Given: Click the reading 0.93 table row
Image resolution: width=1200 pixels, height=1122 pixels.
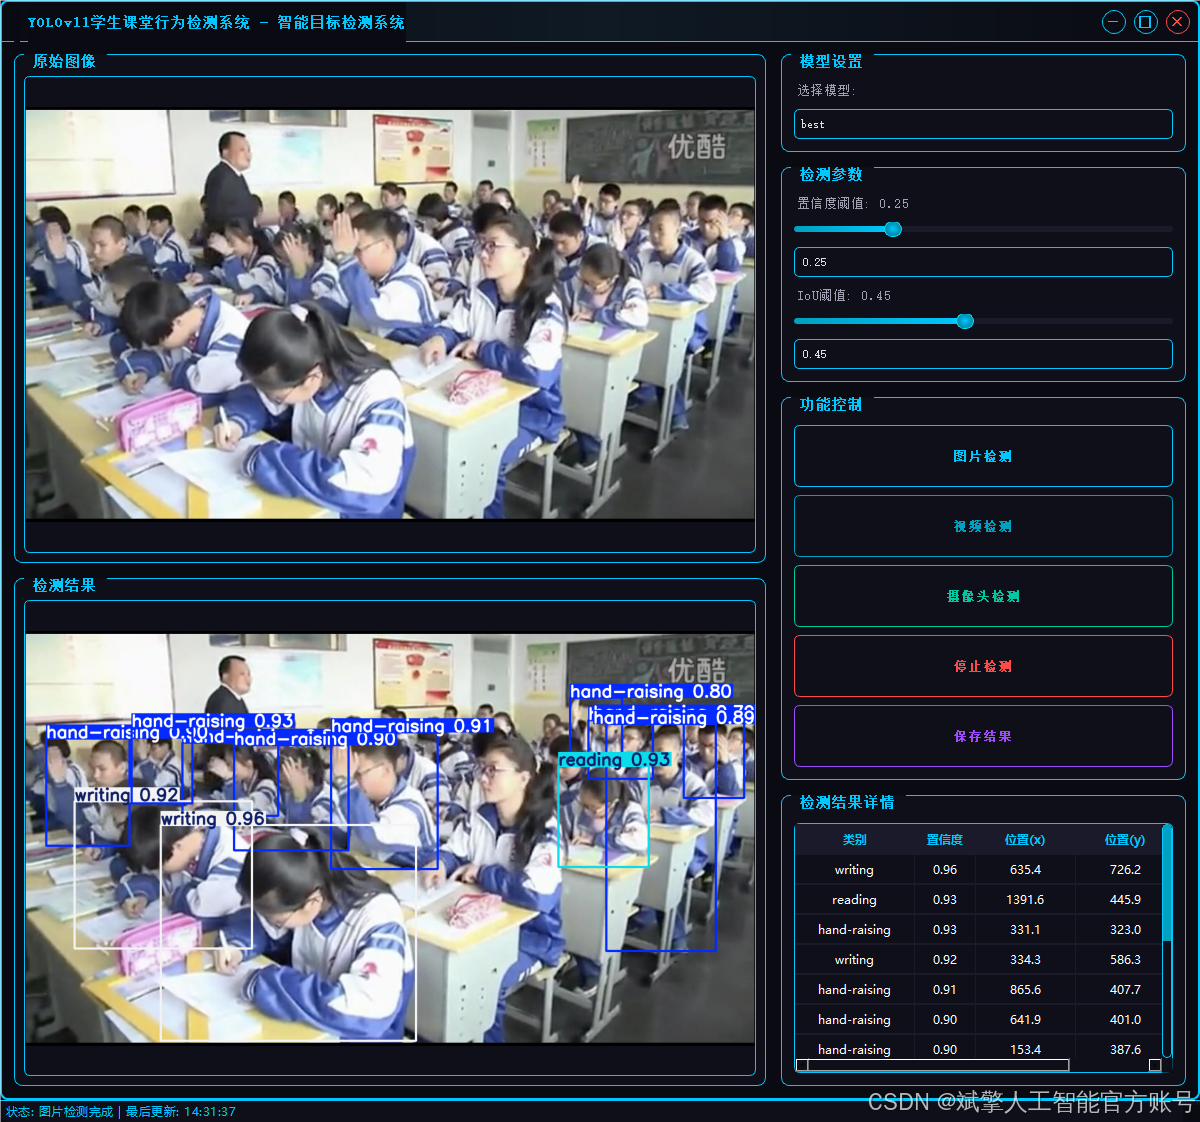Looking at the screenshot, I should [x=944, y=899].
